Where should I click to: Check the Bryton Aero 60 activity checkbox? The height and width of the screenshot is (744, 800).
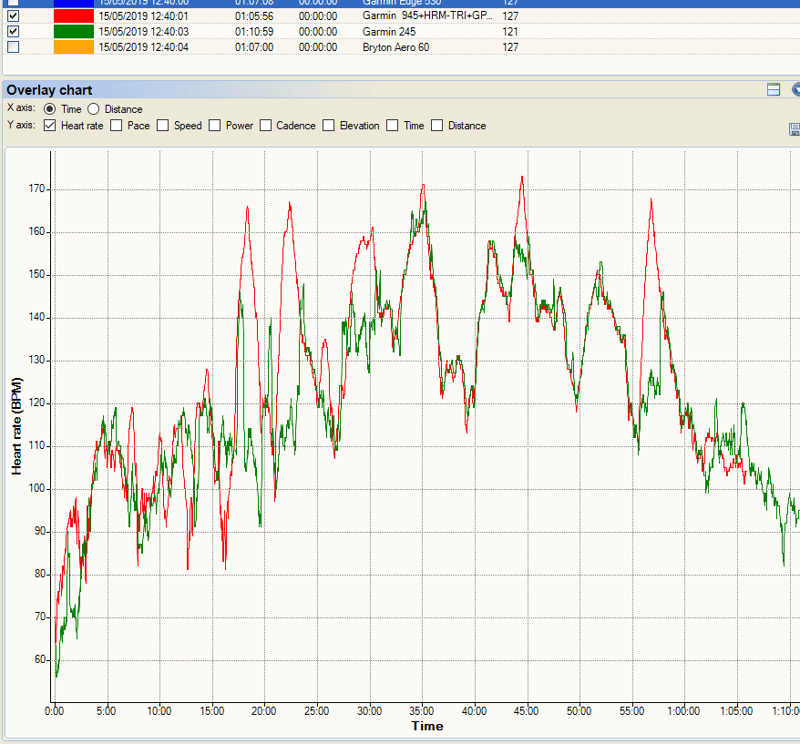tap(13, 47)
